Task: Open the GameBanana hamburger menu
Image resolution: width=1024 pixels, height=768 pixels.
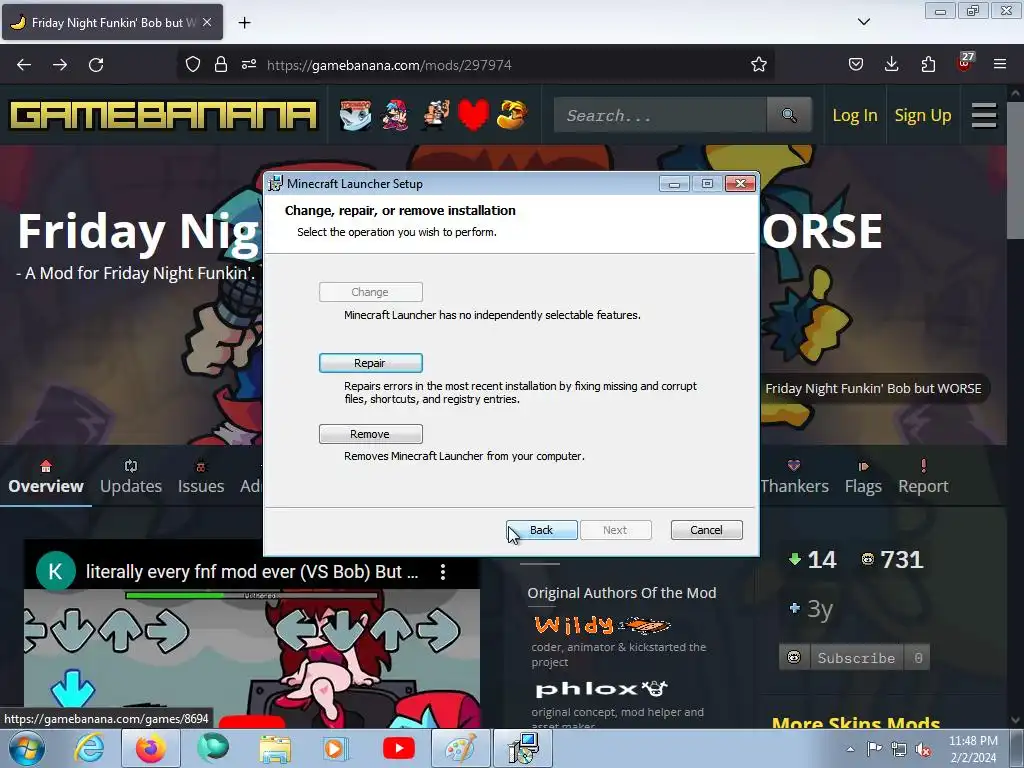Action: pyautogui.click(x=984, y=116)
